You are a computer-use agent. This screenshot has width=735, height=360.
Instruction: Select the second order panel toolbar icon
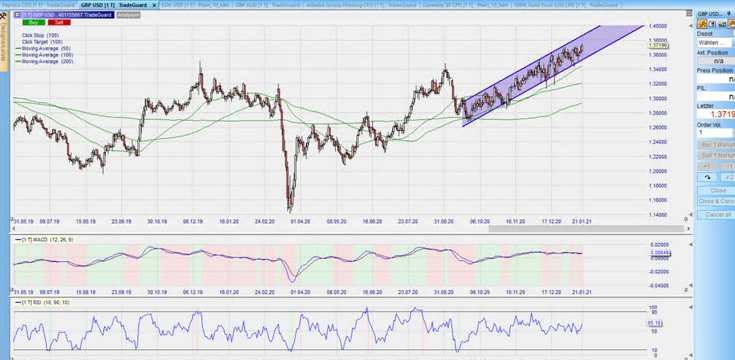[712, 24]
